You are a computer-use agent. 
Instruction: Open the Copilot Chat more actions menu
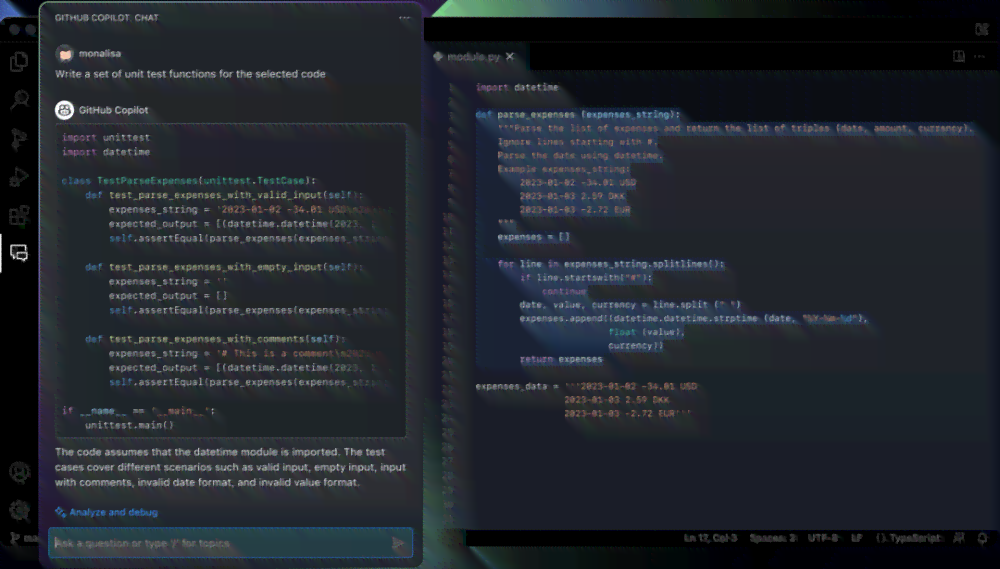(404, 18)
